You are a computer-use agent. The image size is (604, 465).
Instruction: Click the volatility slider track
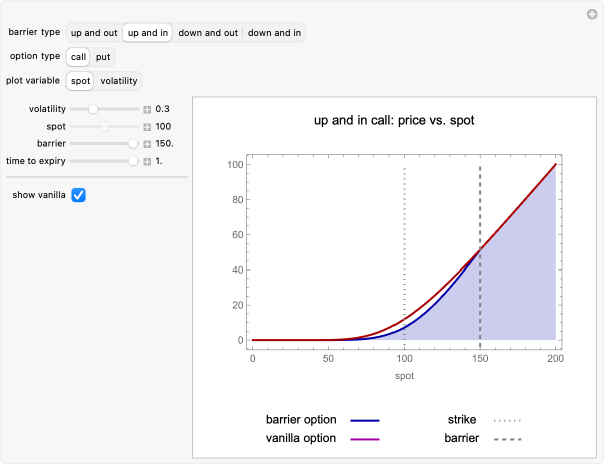[x=104, y=109]
